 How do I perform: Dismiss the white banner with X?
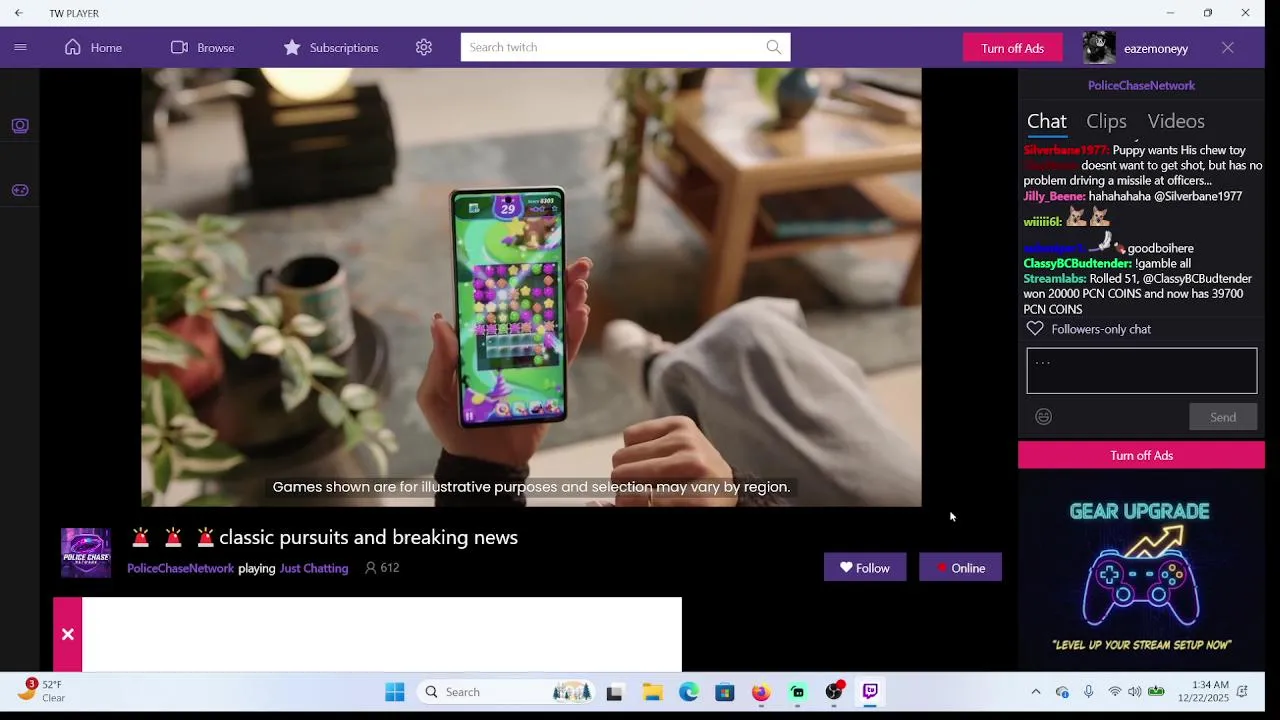(x=67, y=634)
